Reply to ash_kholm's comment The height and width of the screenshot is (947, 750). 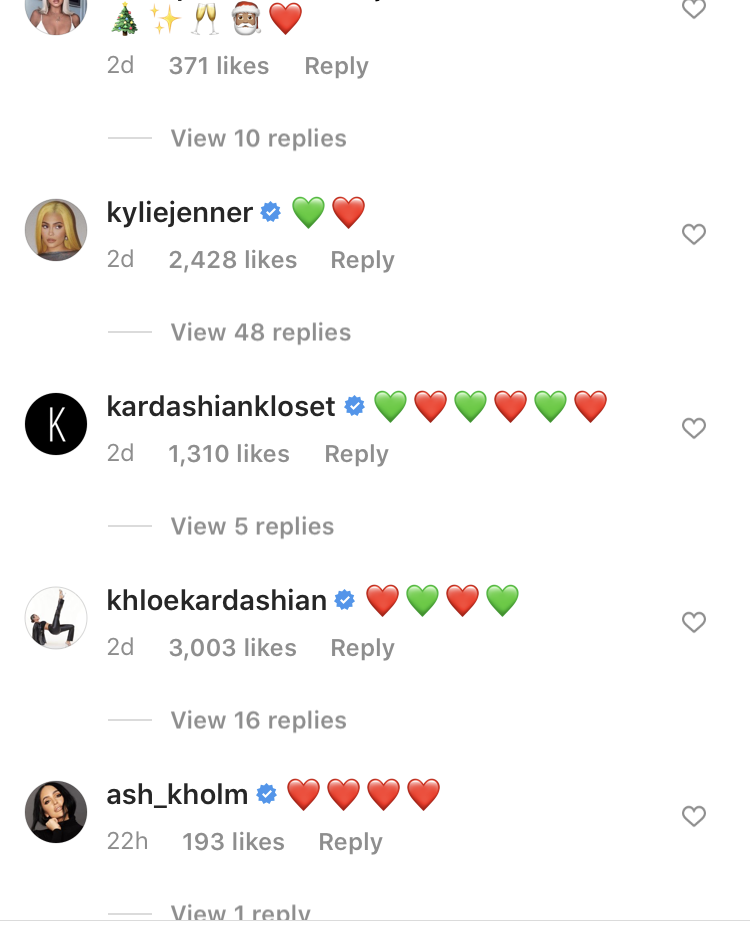coord(350,842)
